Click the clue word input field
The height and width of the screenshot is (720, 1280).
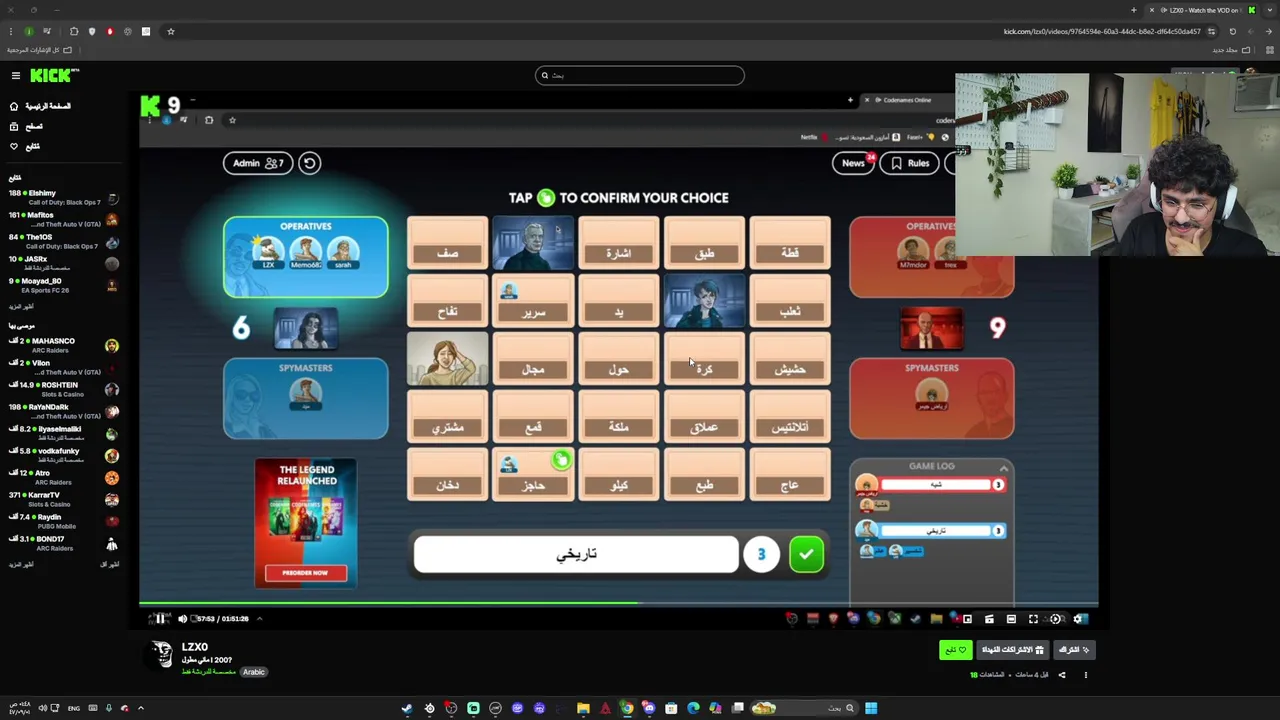pos(576,554)
